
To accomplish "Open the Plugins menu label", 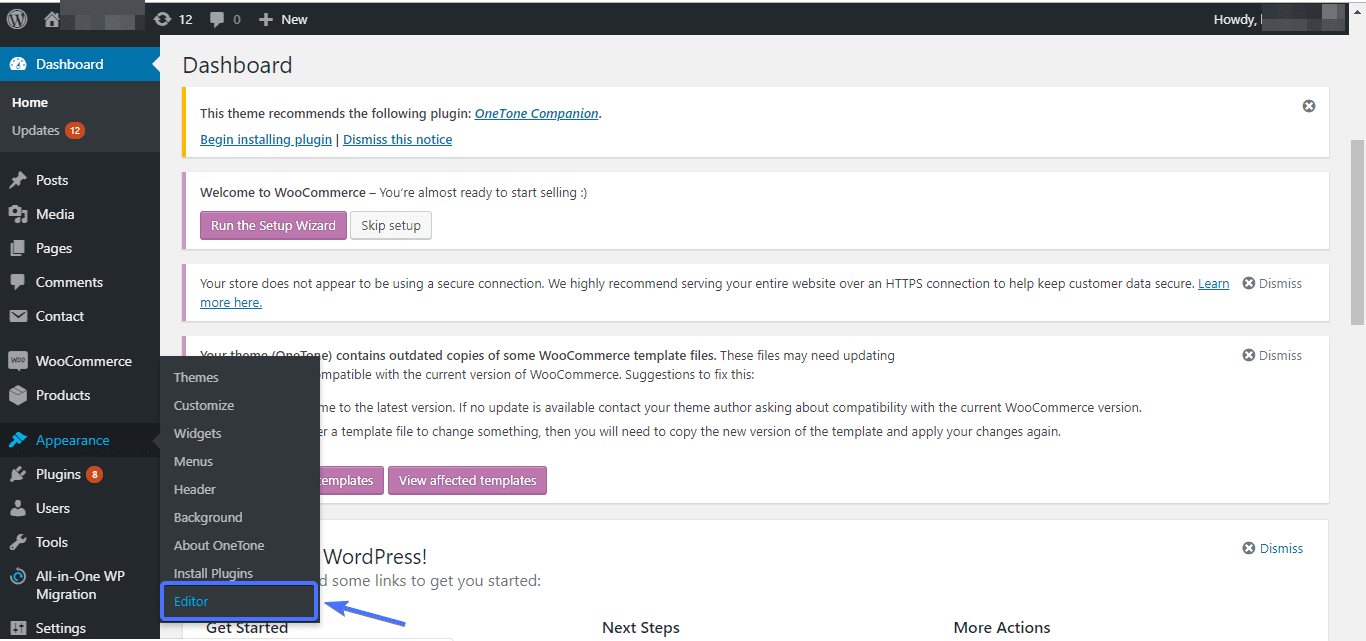I will tap(58, 474).
